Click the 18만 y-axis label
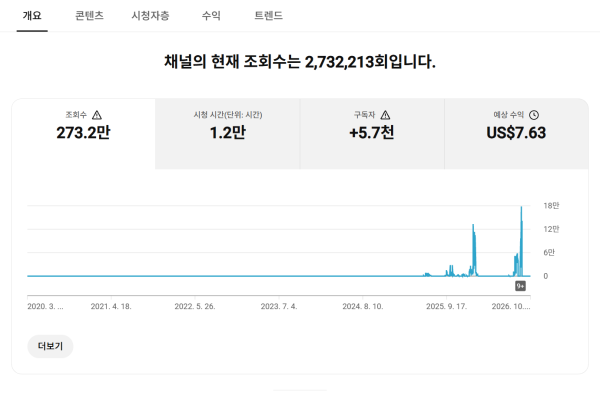 click(551, 206)
